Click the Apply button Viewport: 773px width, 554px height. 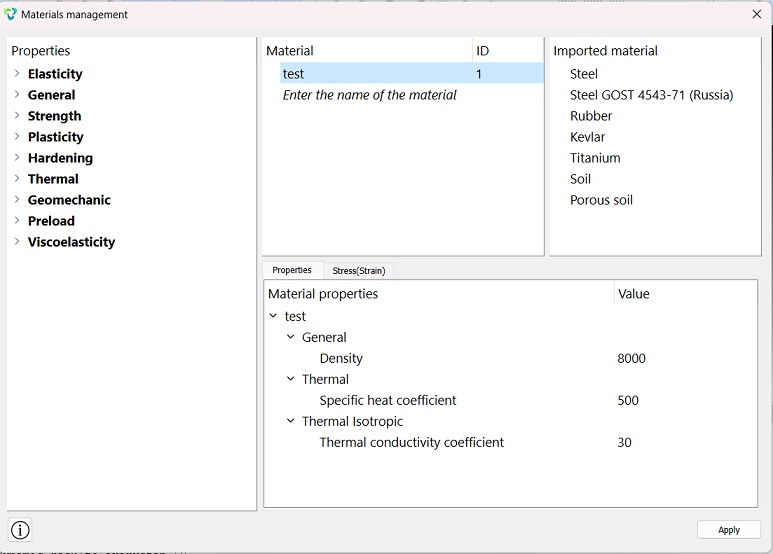(729, 530)
